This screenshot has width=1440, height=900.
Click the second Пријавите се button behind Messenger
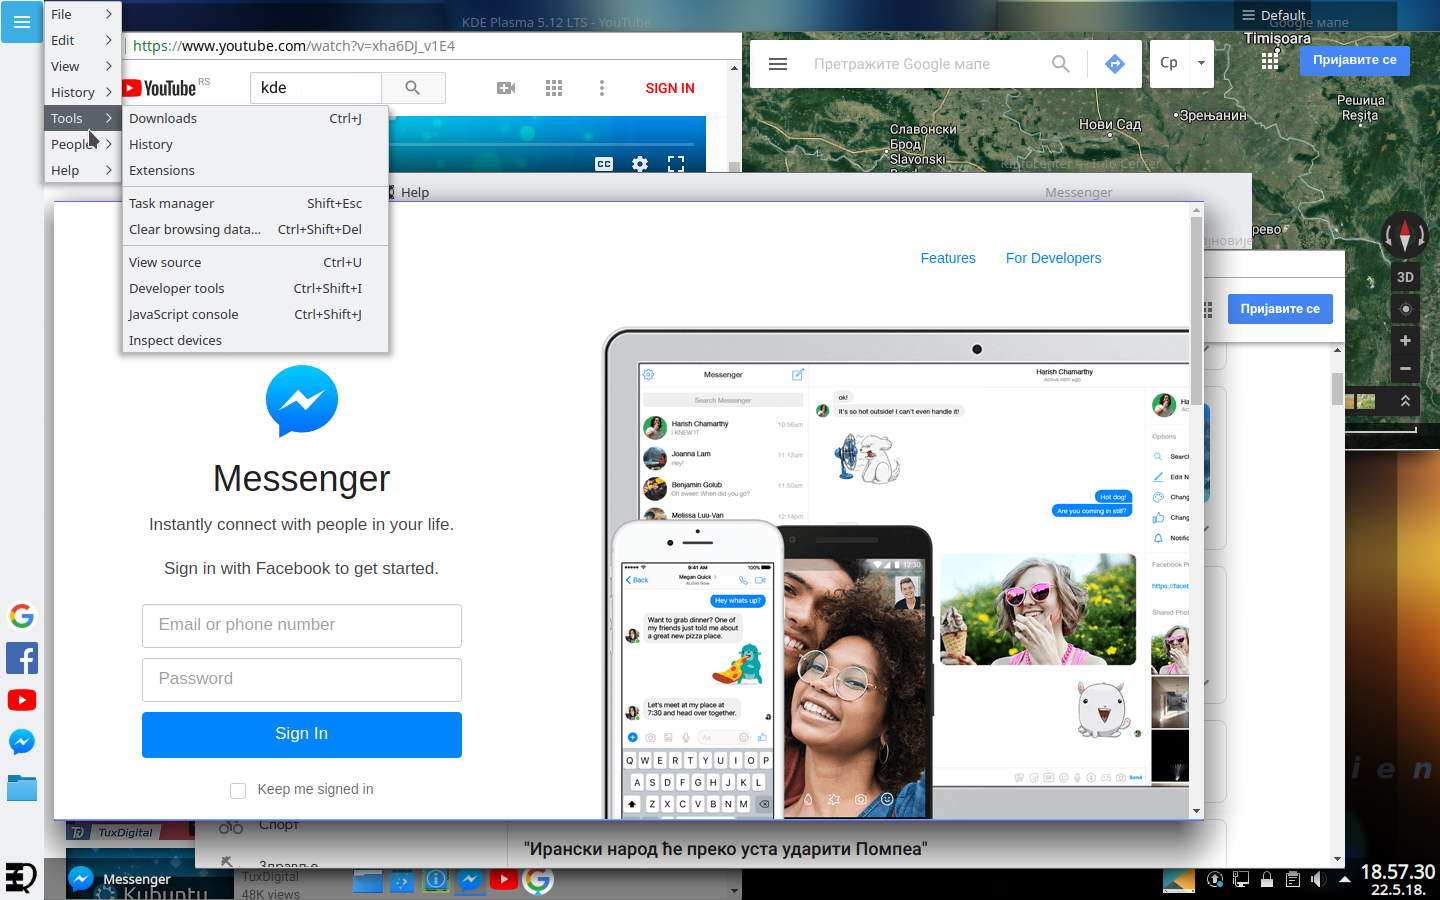[1280, 309]
